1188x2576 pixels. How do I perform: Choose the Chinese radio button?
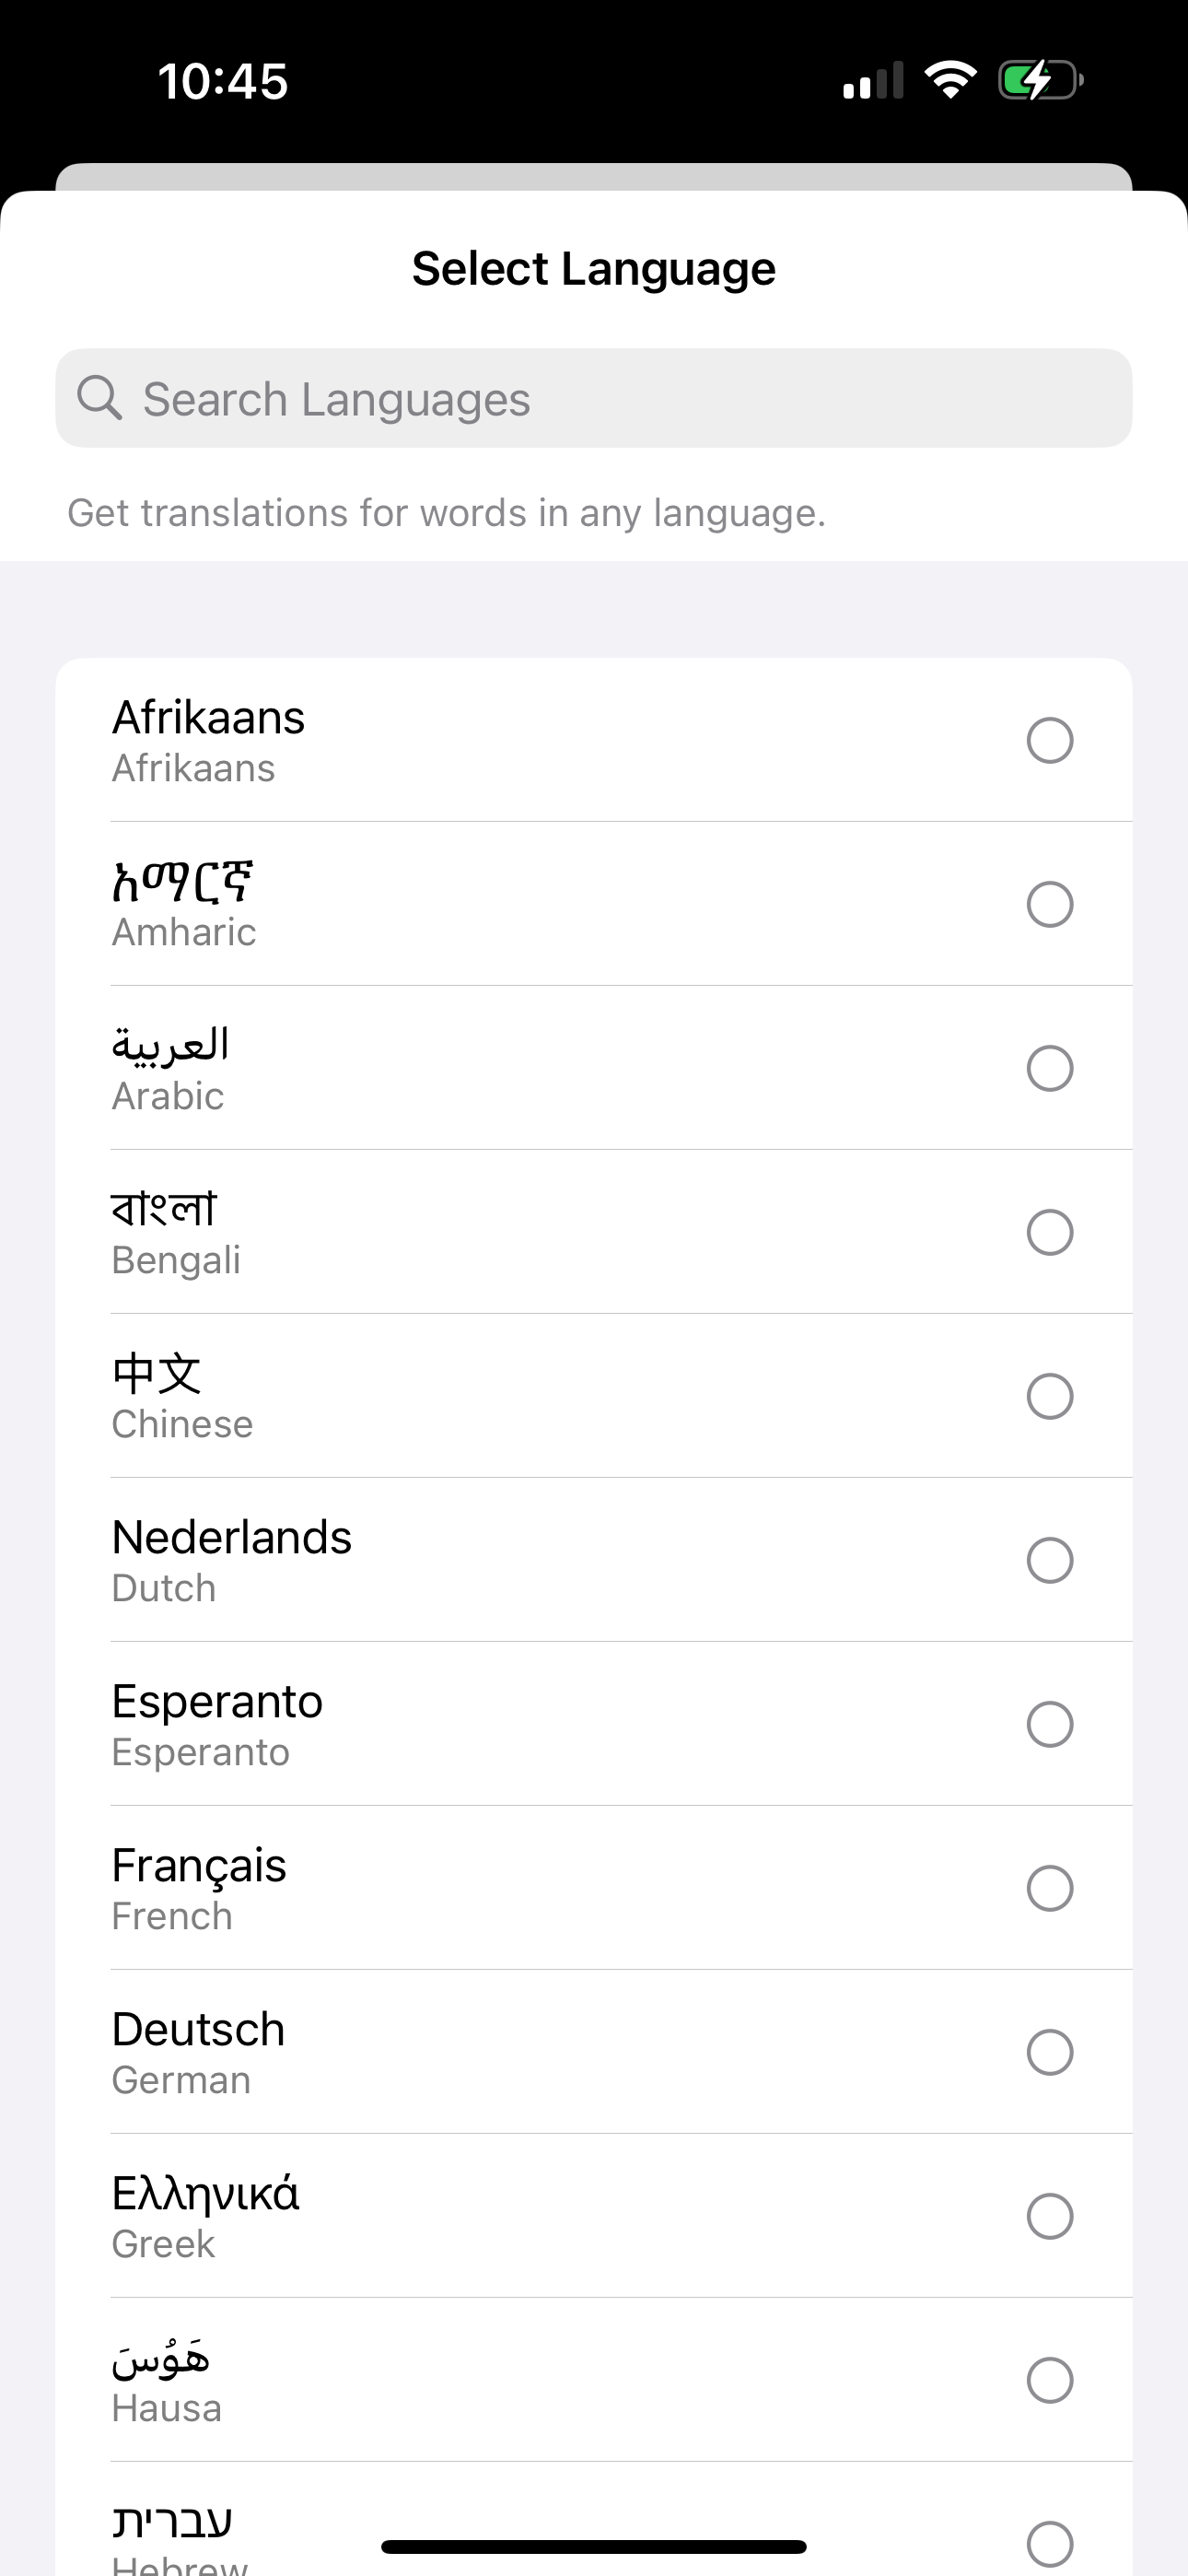(x=1050, y=1397)
